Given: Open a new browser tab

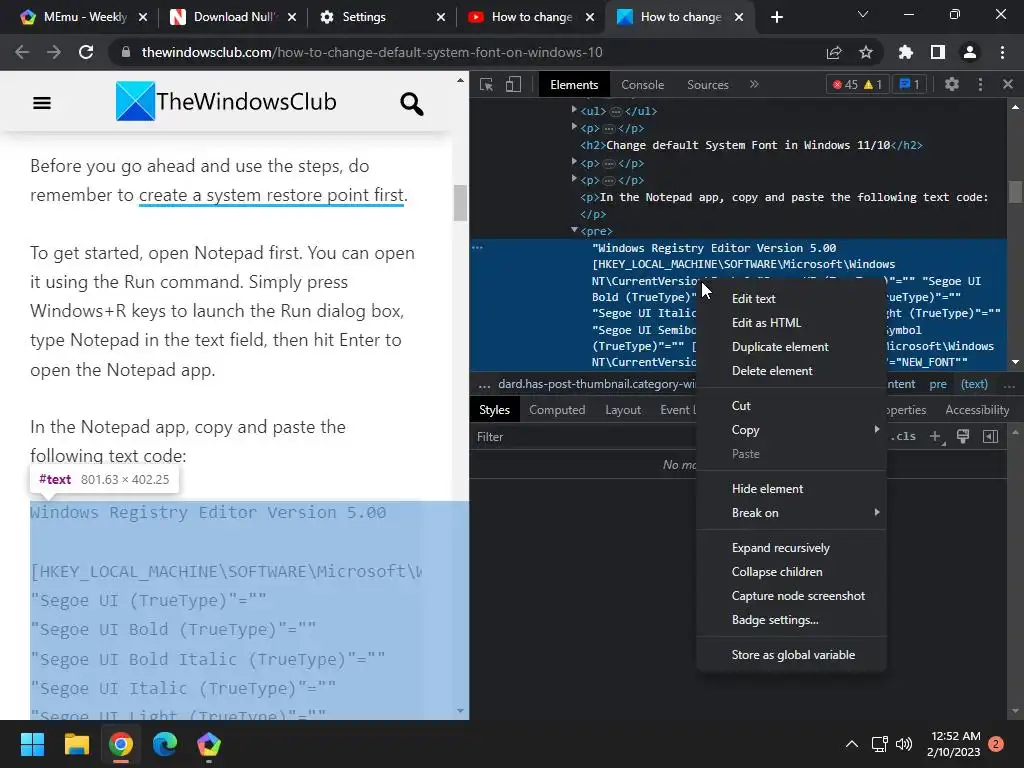Looking at the screenshot, I should tap(776, 17).
